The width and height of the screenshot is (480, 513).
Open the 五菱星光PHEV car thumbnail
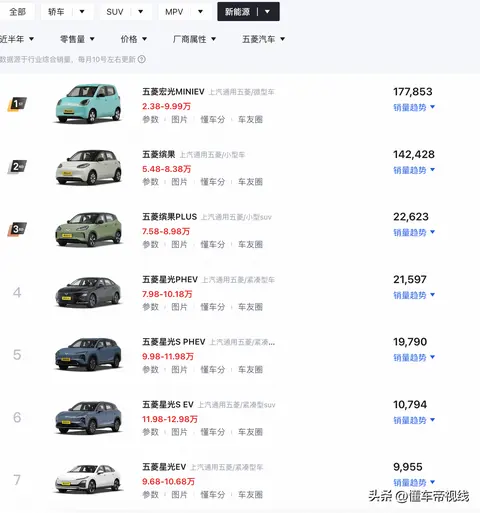point(88,292)
